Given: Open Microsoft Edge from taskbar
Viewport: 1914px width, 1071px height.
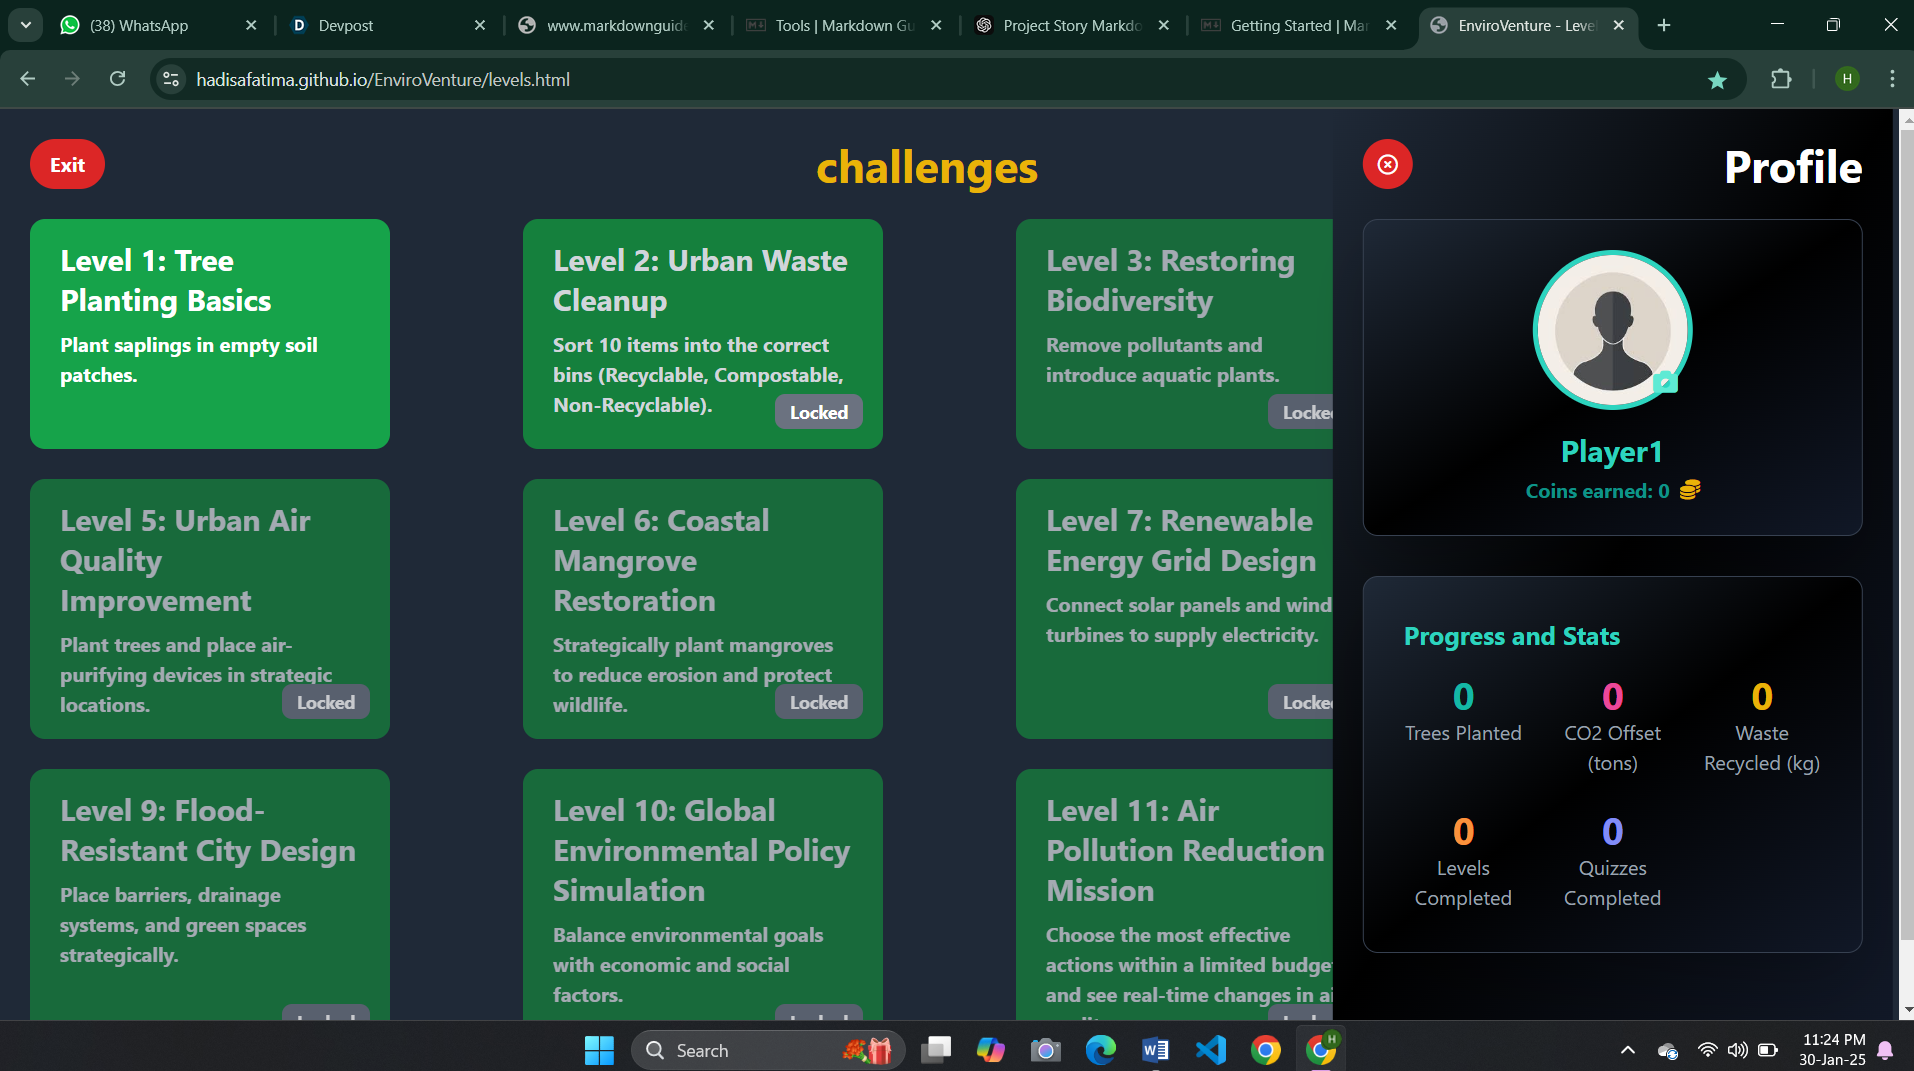Looking at the screenshot, I should pos(1100,1050).
